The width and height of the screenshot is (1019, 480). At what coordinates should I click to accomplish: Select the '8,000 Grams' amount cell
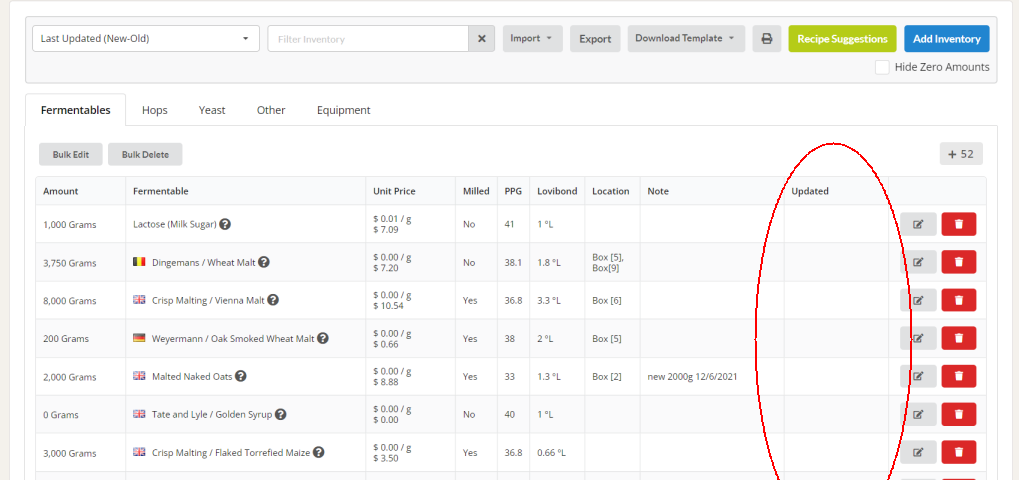pyautogui.click(x=70, y=301)
